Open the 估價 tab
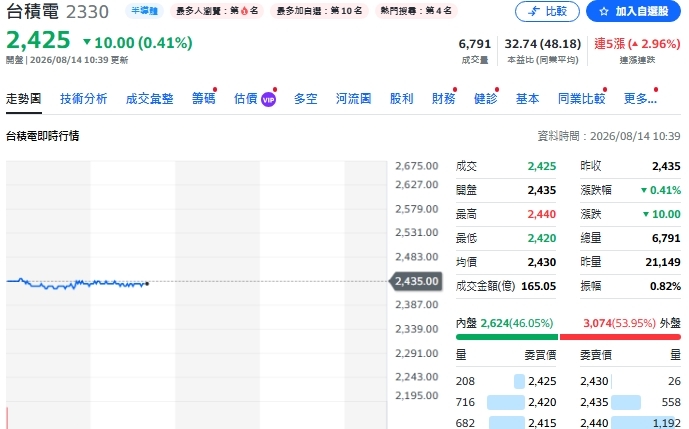This screenshot has height=429, width=689. tap(246, 98)
